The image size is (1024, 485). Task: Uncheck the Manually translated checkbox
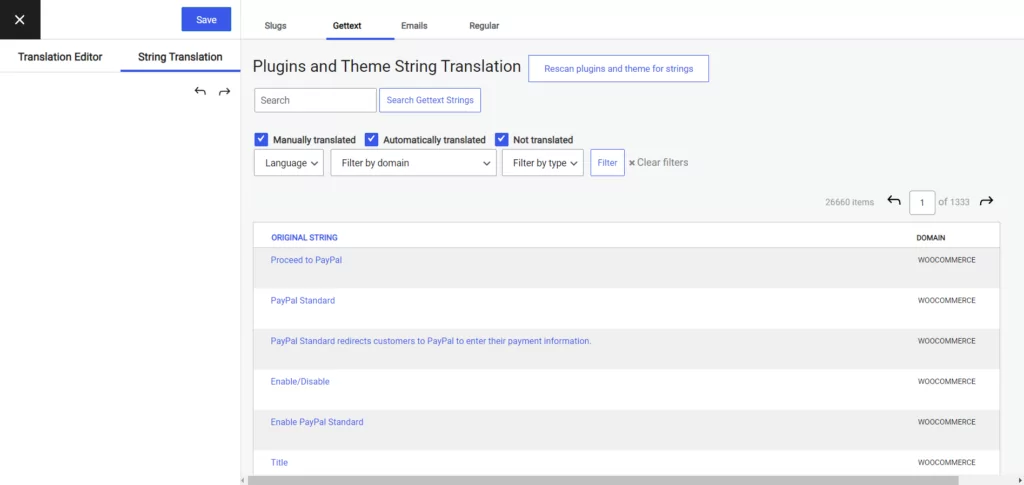coord(261,139)
